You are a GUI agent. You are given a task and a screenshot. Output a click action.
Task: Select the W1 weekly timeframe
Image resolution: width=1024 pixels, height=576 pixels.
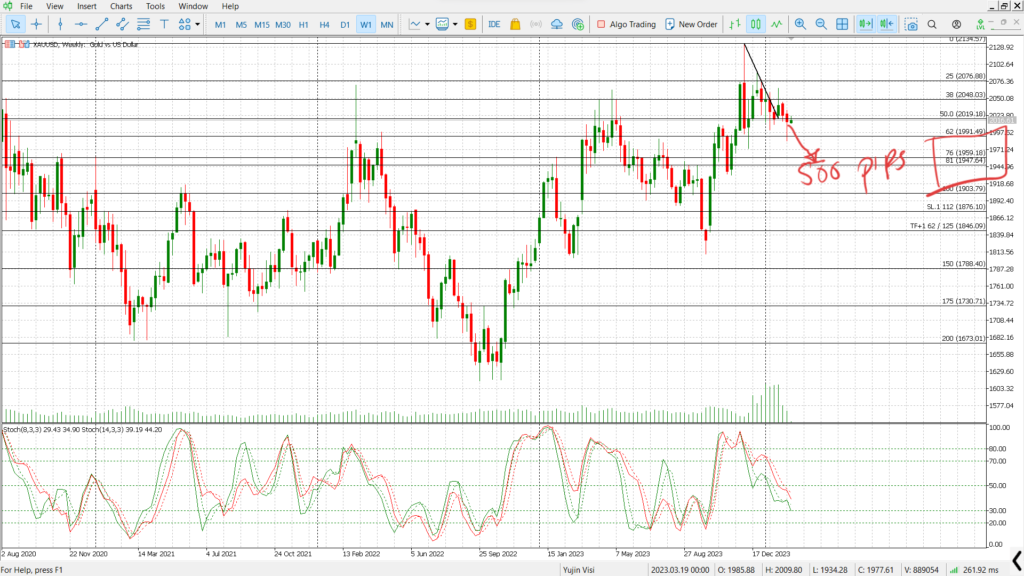click(366, 24)
